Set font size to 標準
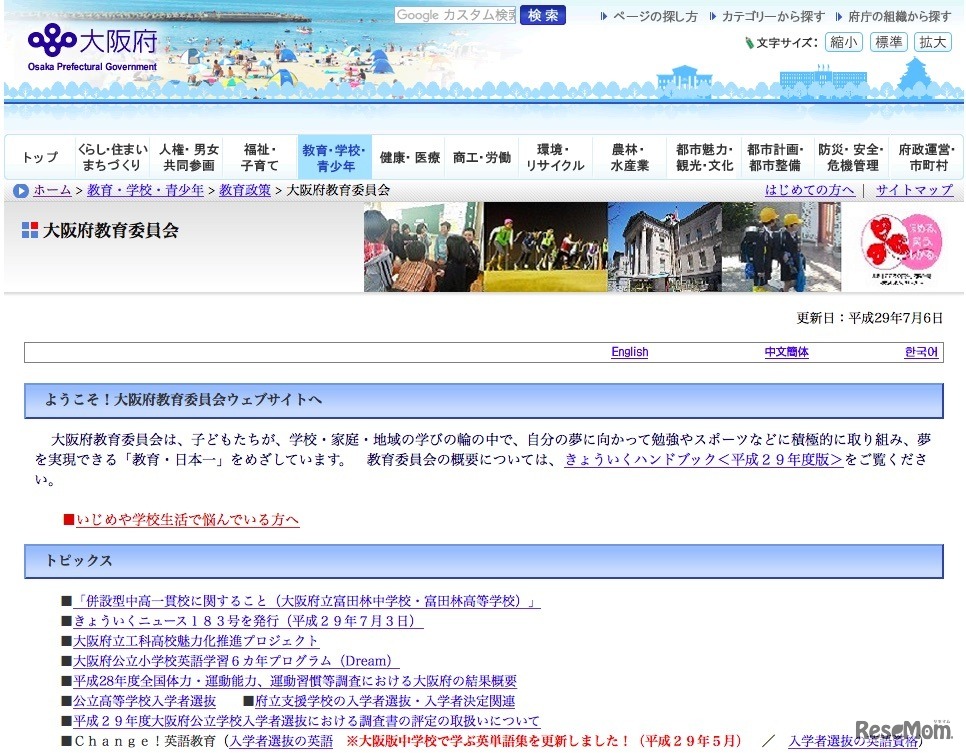 click(x=889, y=42)
